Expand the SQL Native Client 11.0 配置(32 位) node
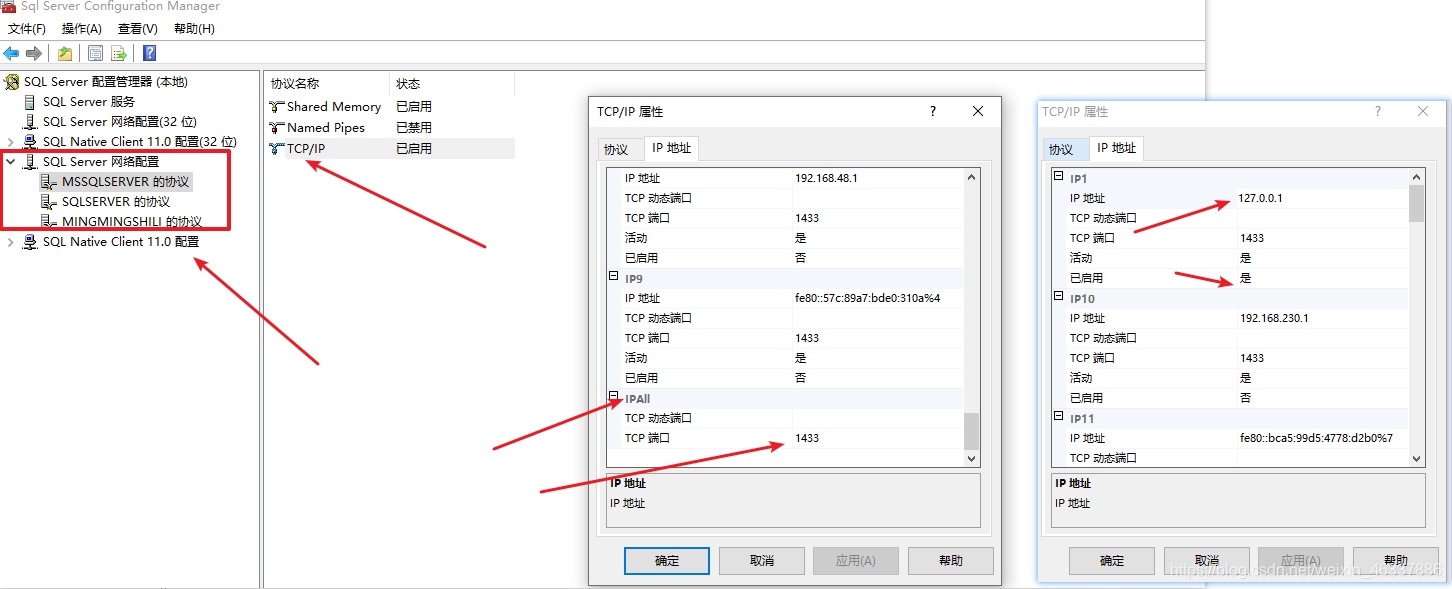Viewport: 1452px width, 589px height. tap(11, 141)
